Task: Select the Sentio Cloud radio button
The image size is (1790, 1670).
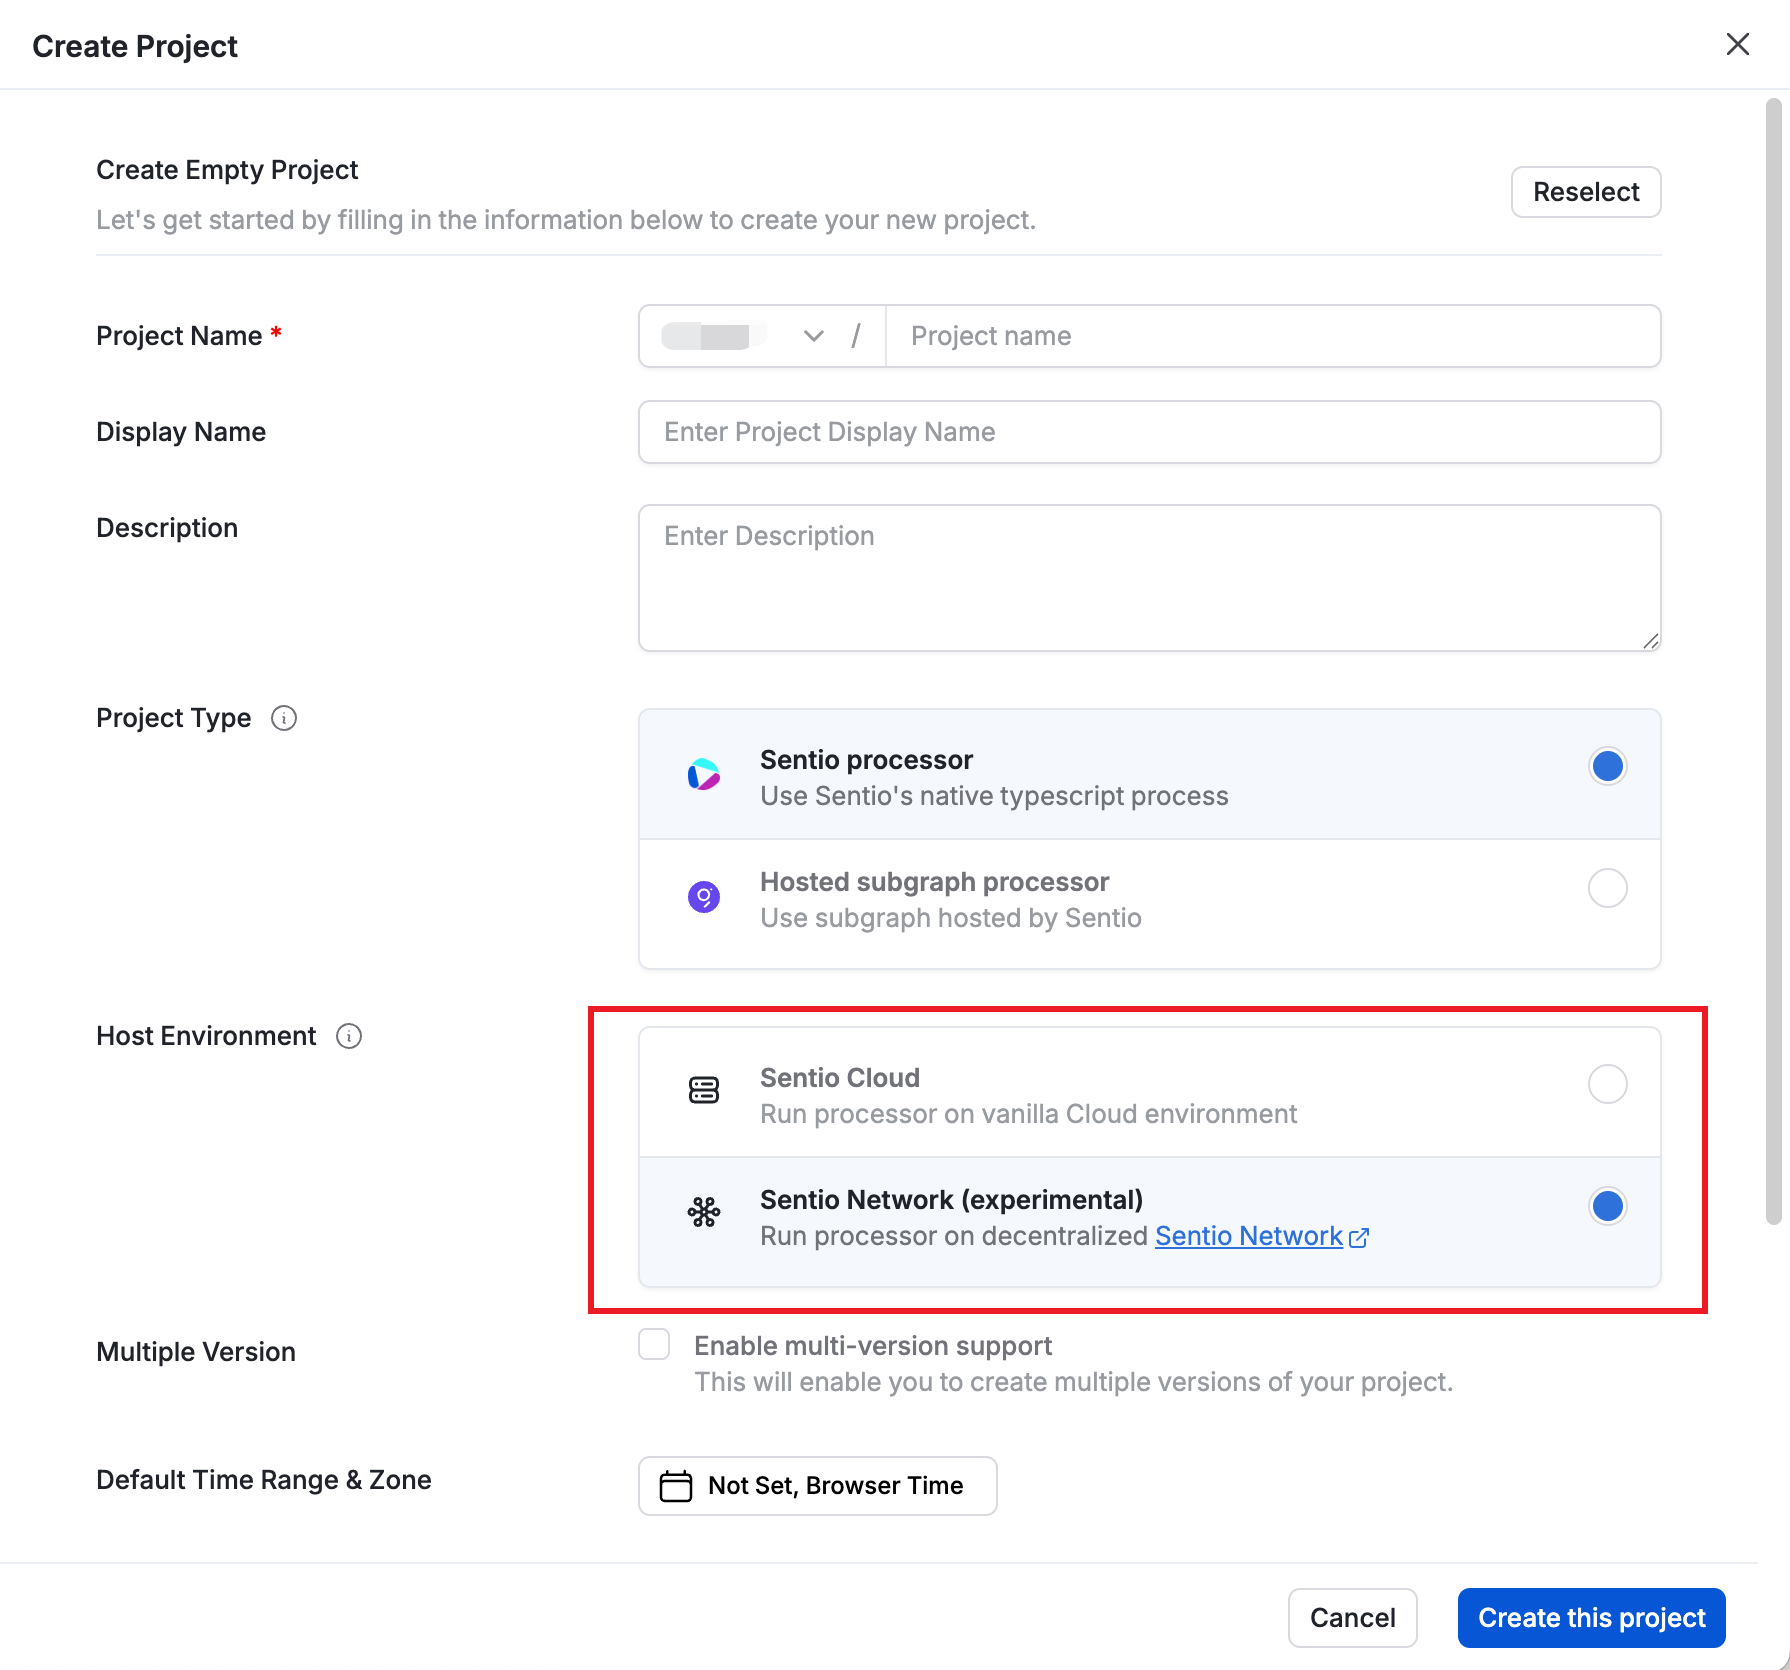Action: click(1607, 1084)
